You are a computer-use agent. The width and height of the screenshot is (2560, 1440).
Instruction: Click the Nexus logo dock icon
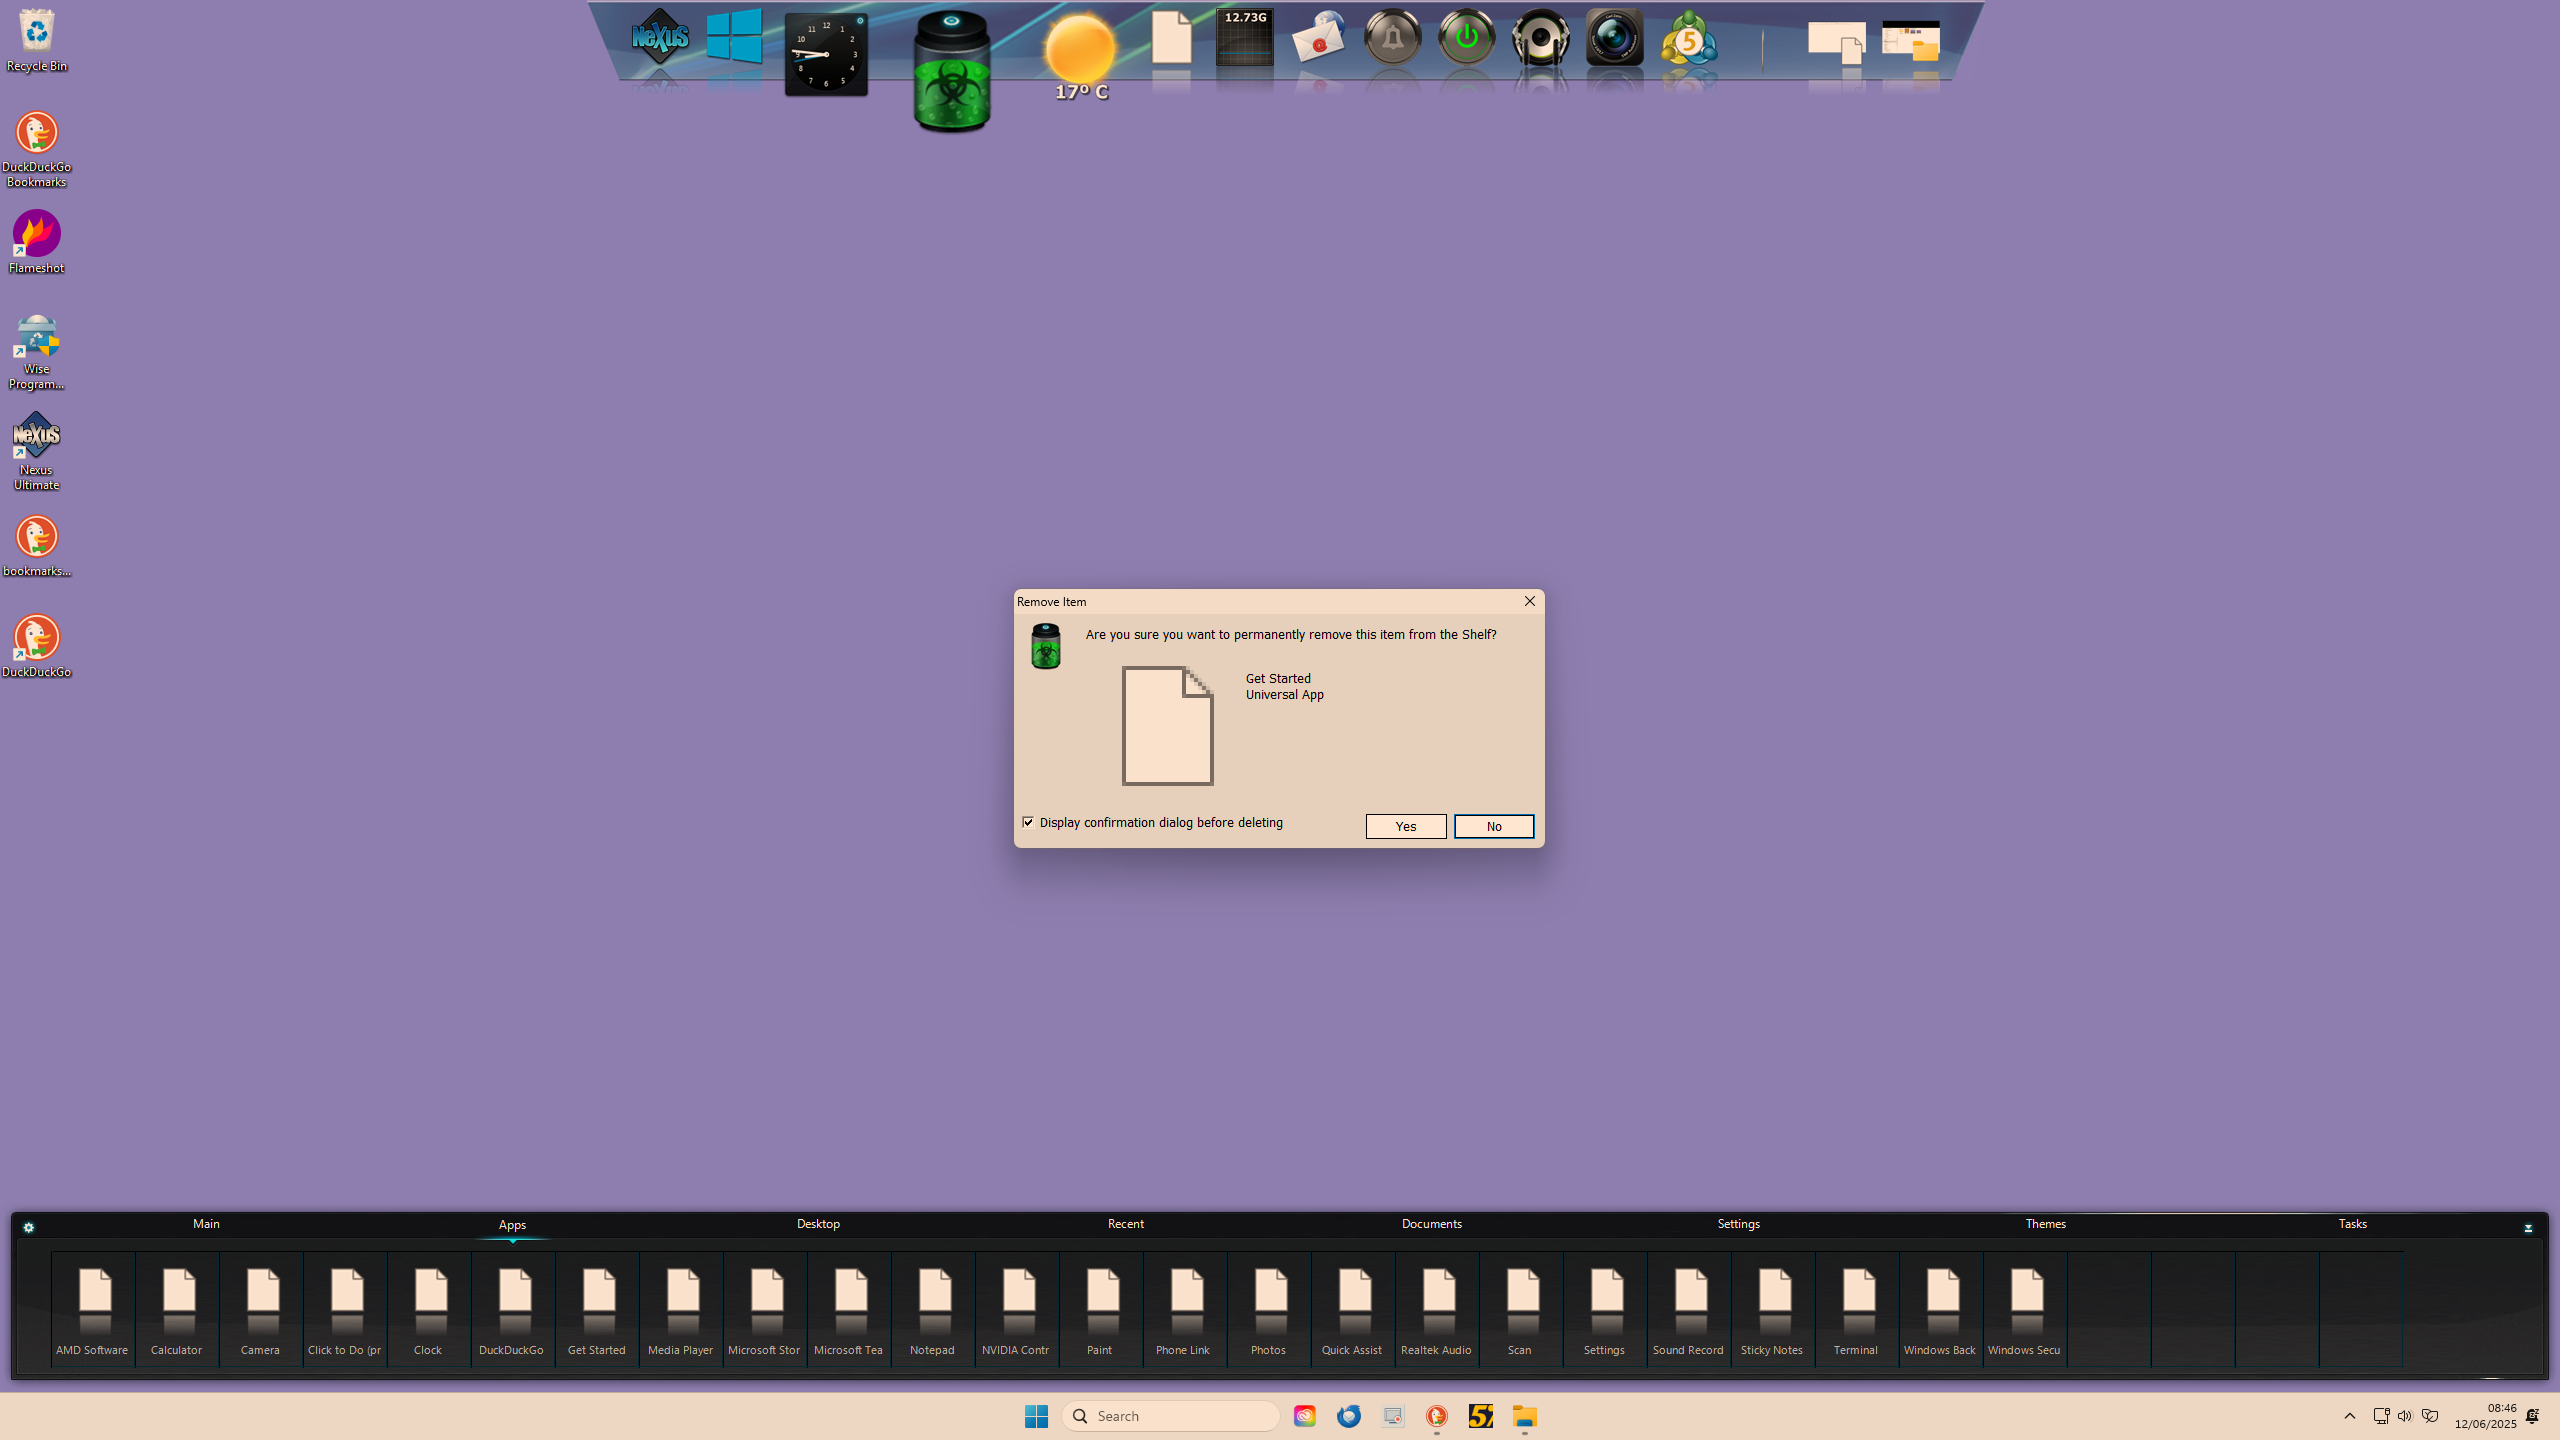[x=660, y=38]
